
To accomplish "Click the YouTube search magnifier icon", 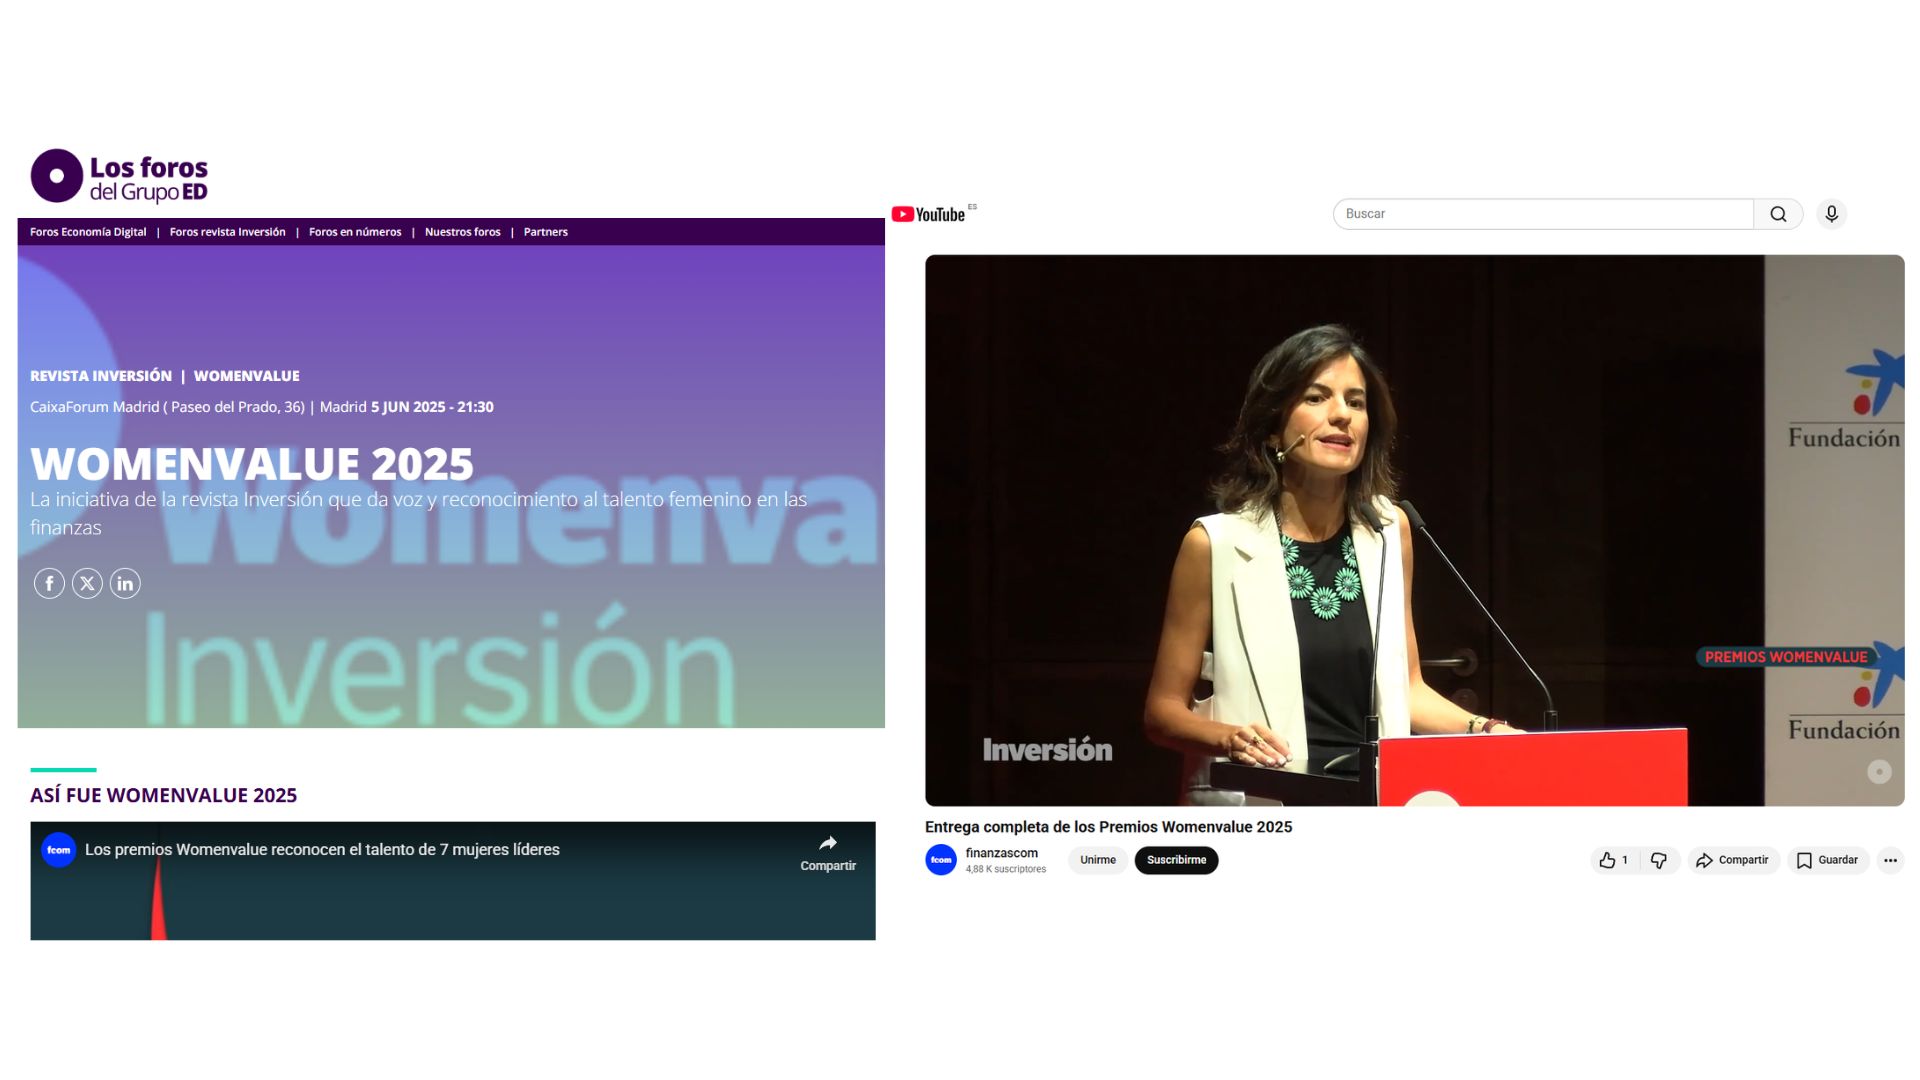I will [x=1778, y=214].
